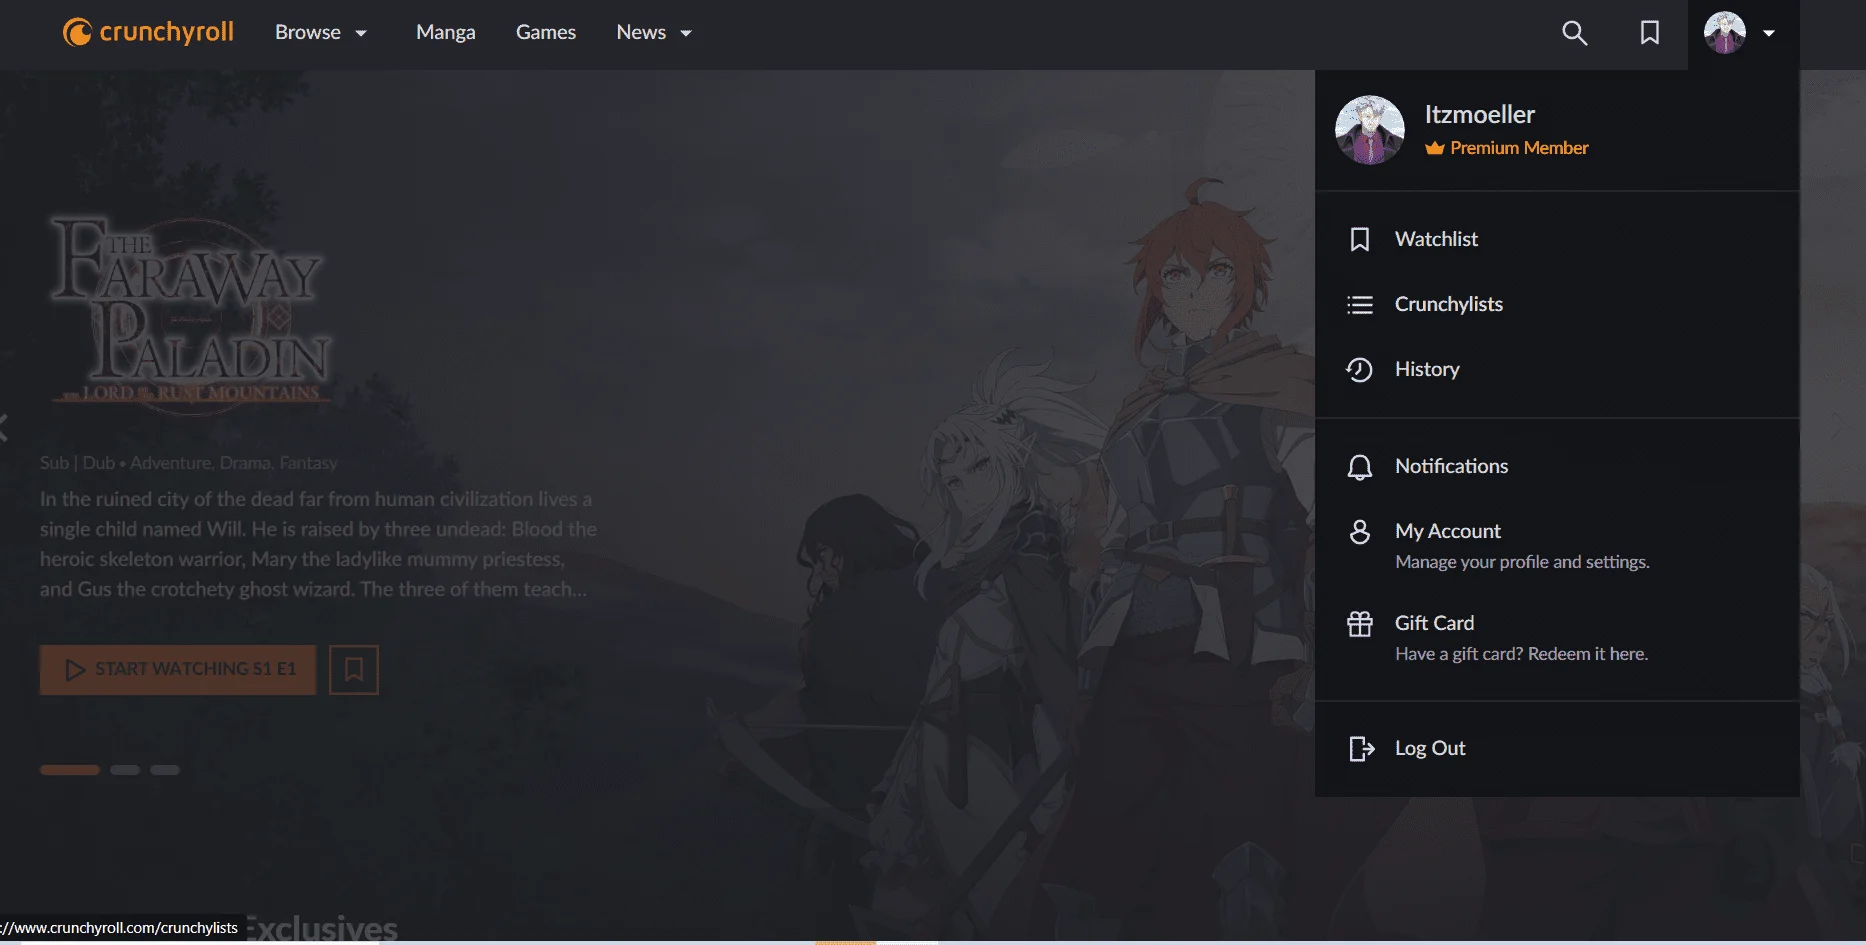Add Faraway Paladin to watchlist bookmark button

(354, 669)
